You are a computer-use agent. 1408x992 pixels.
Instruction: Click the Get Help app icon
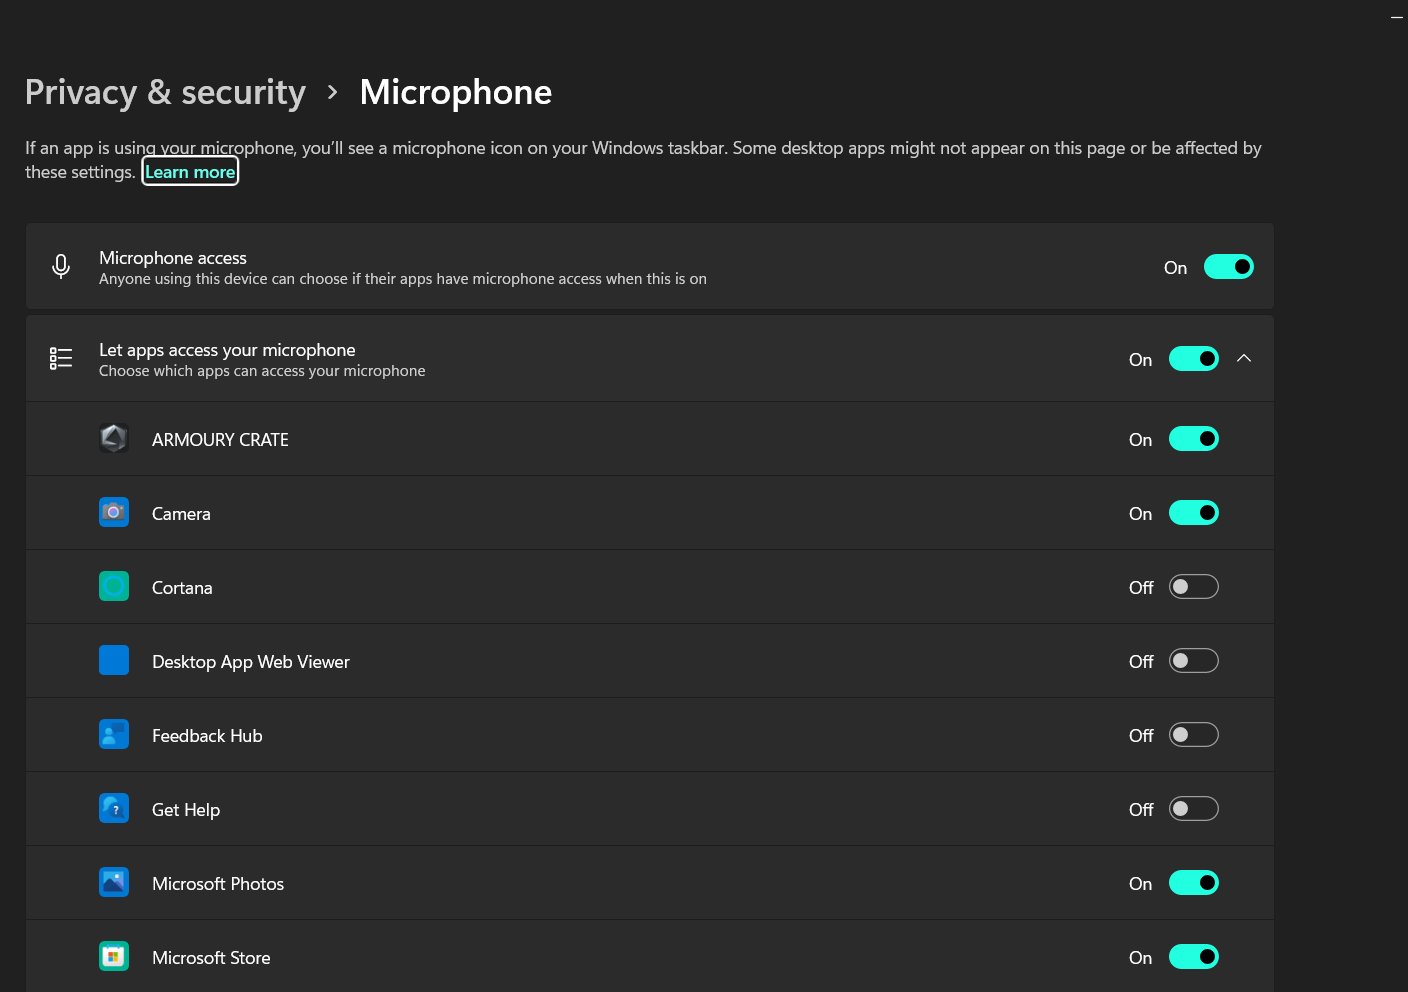[114, 808]
